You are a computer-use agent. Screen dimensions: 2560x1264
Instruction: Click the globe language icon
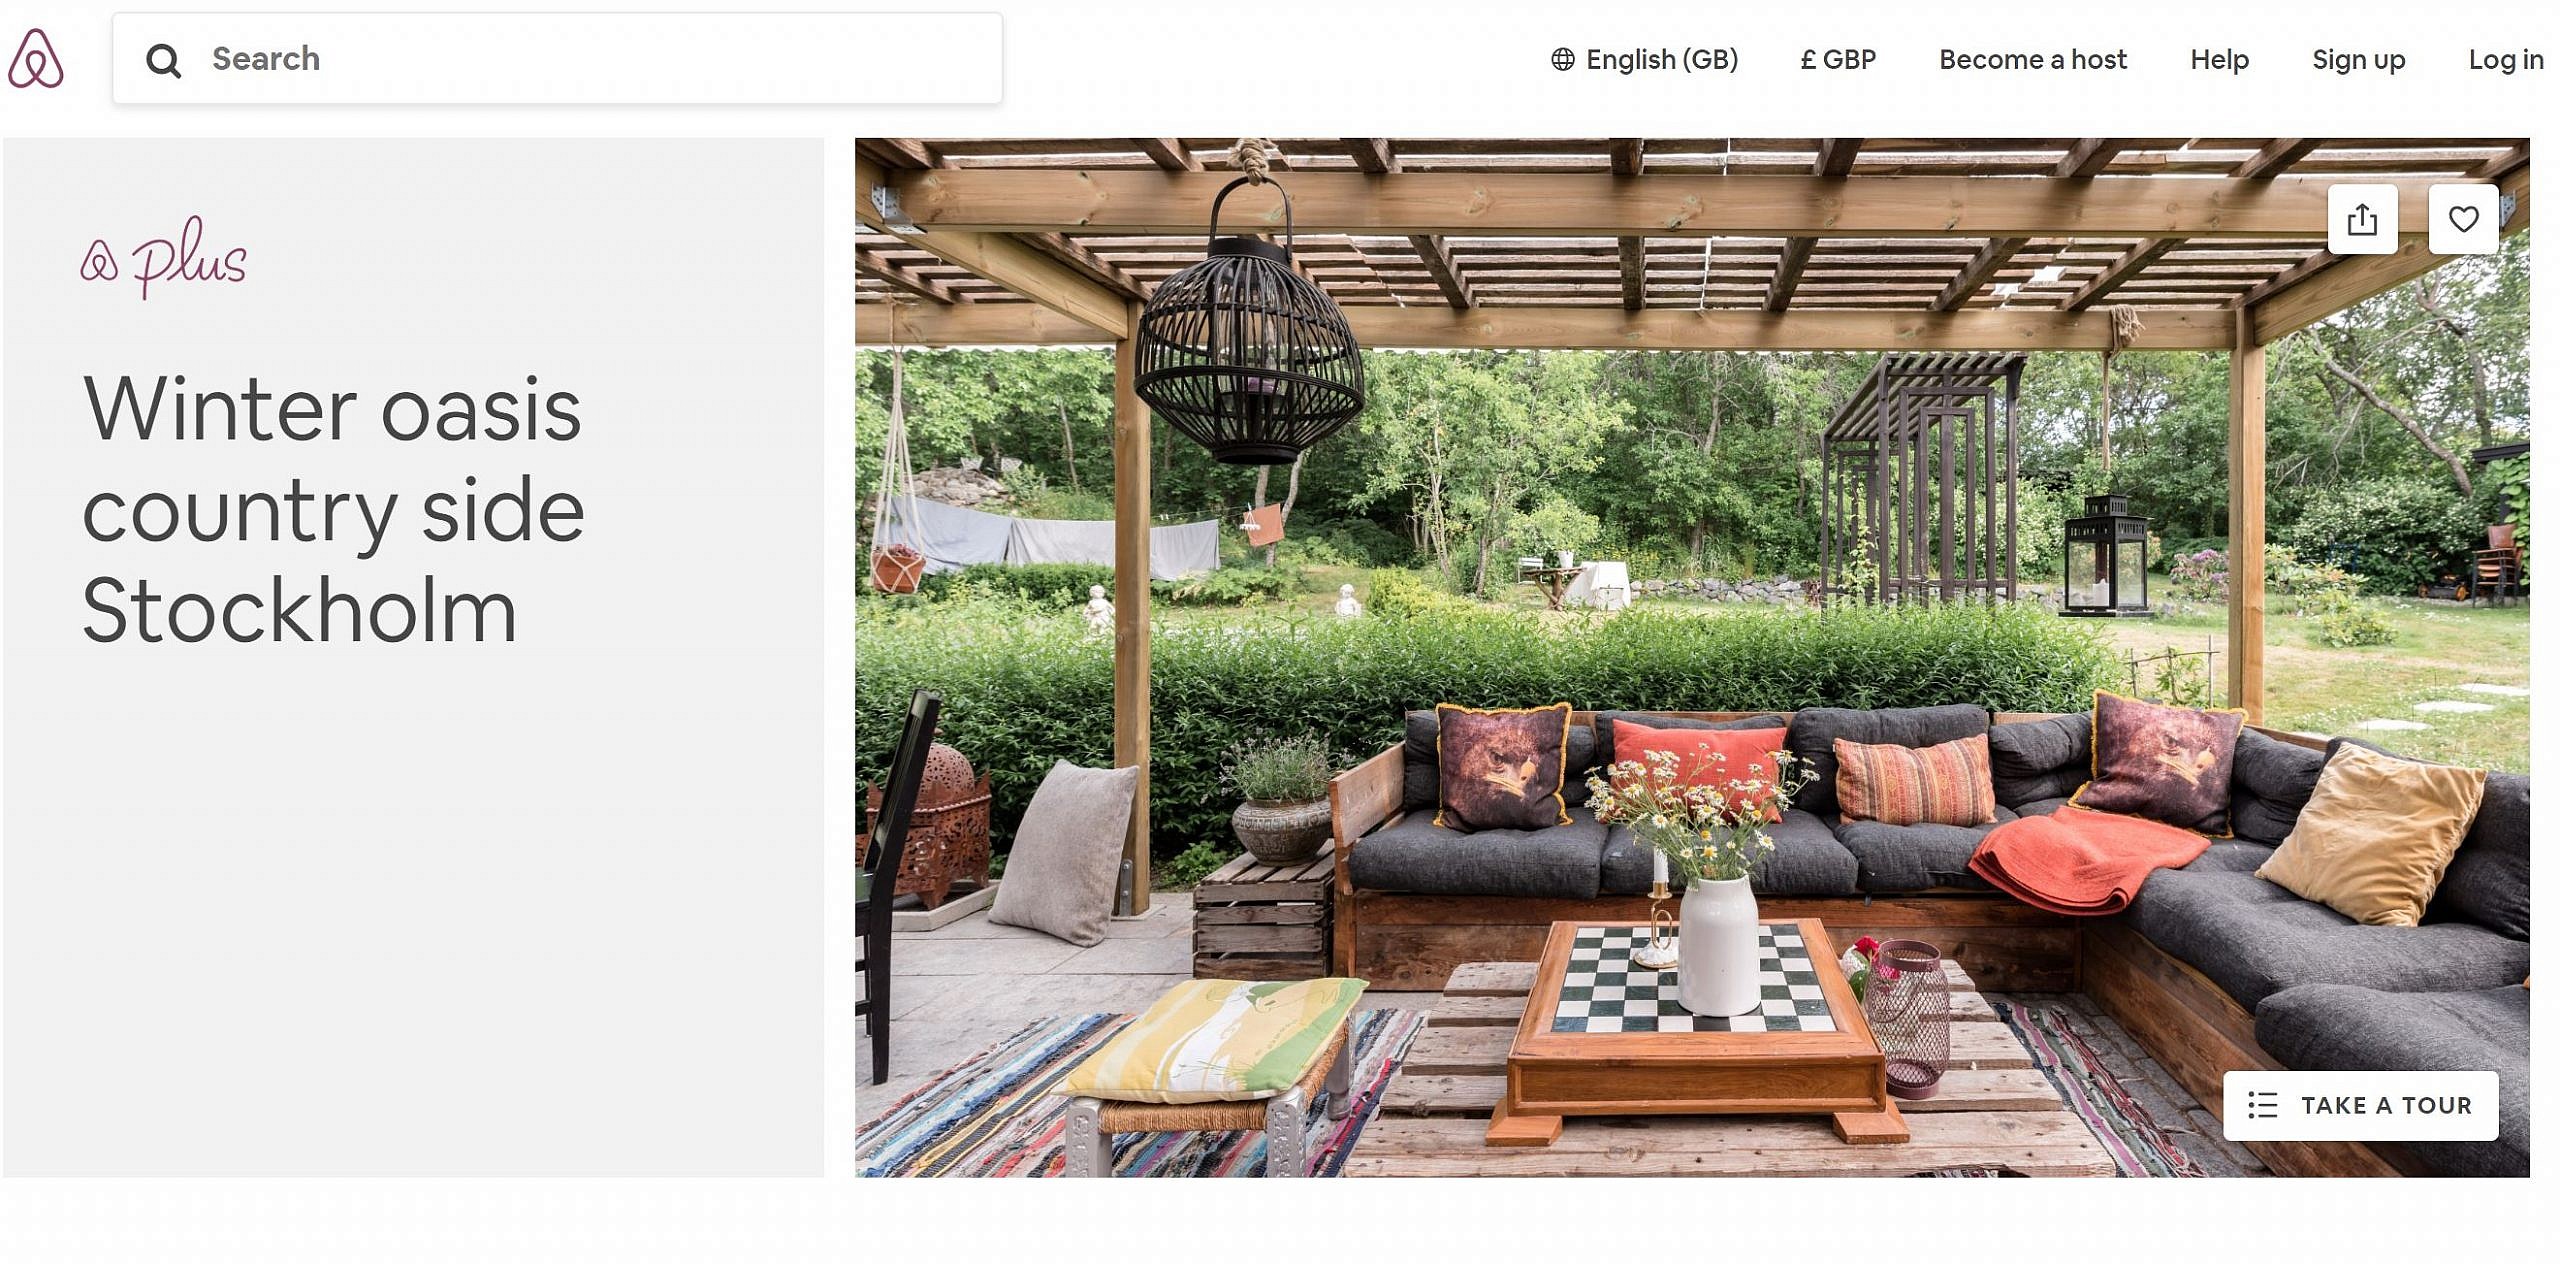point(1562,59)
